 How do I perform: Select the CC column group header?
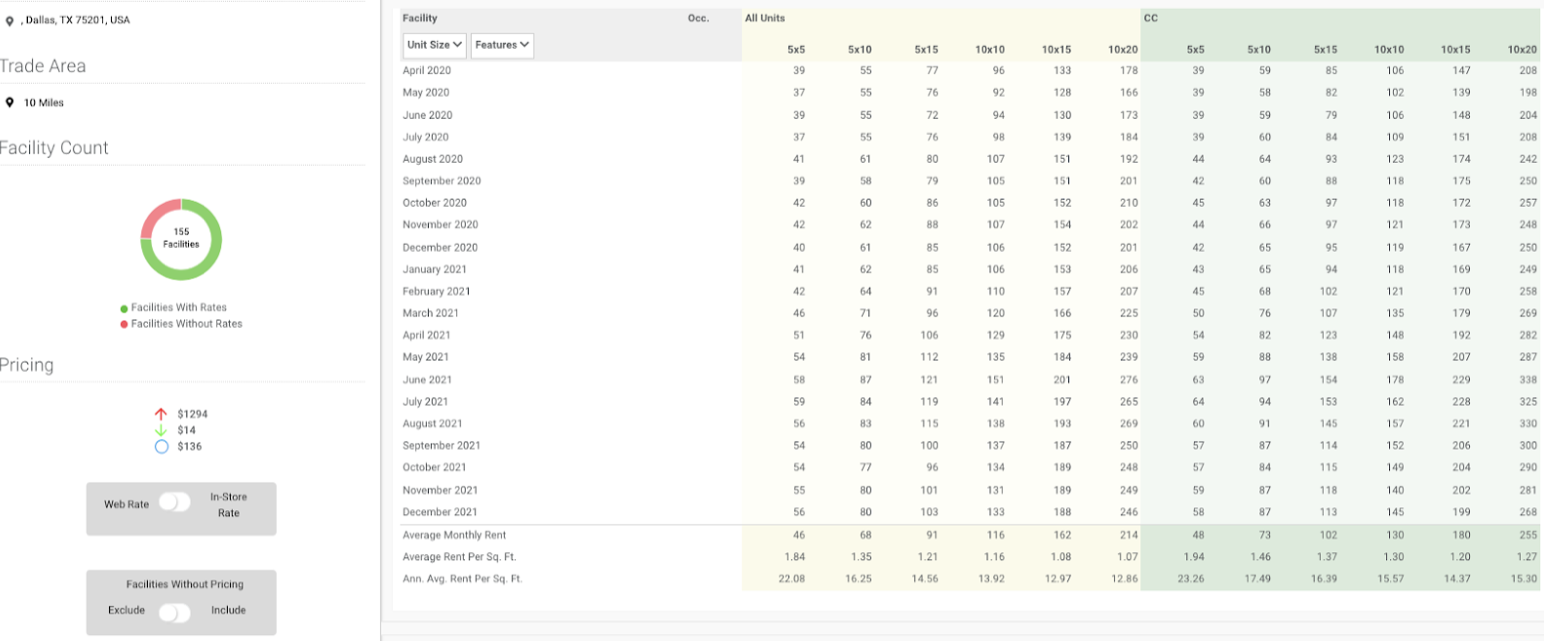pyautogui.click(x=1150, y=18)
